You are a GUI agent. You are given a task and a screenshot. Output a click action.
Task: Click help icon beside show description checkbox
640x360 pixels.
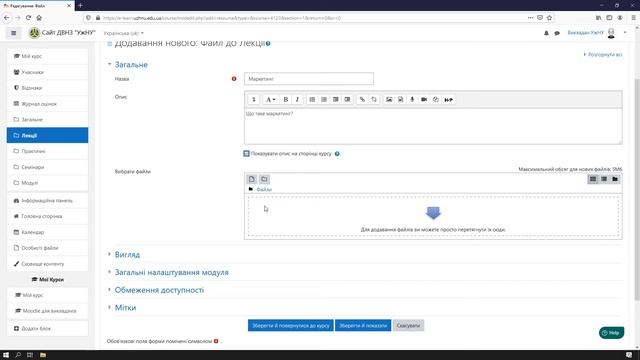(x=337, y=154)
